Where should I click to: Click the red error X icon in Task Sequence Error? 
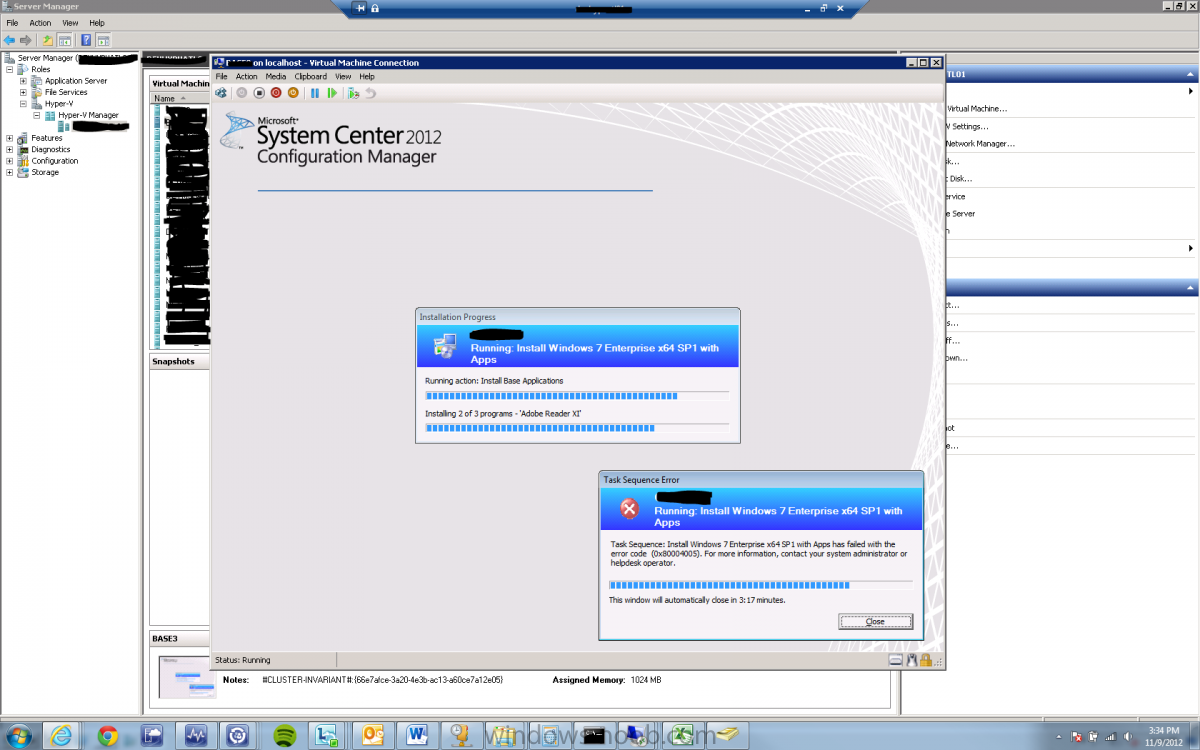(x=629, y=508)
